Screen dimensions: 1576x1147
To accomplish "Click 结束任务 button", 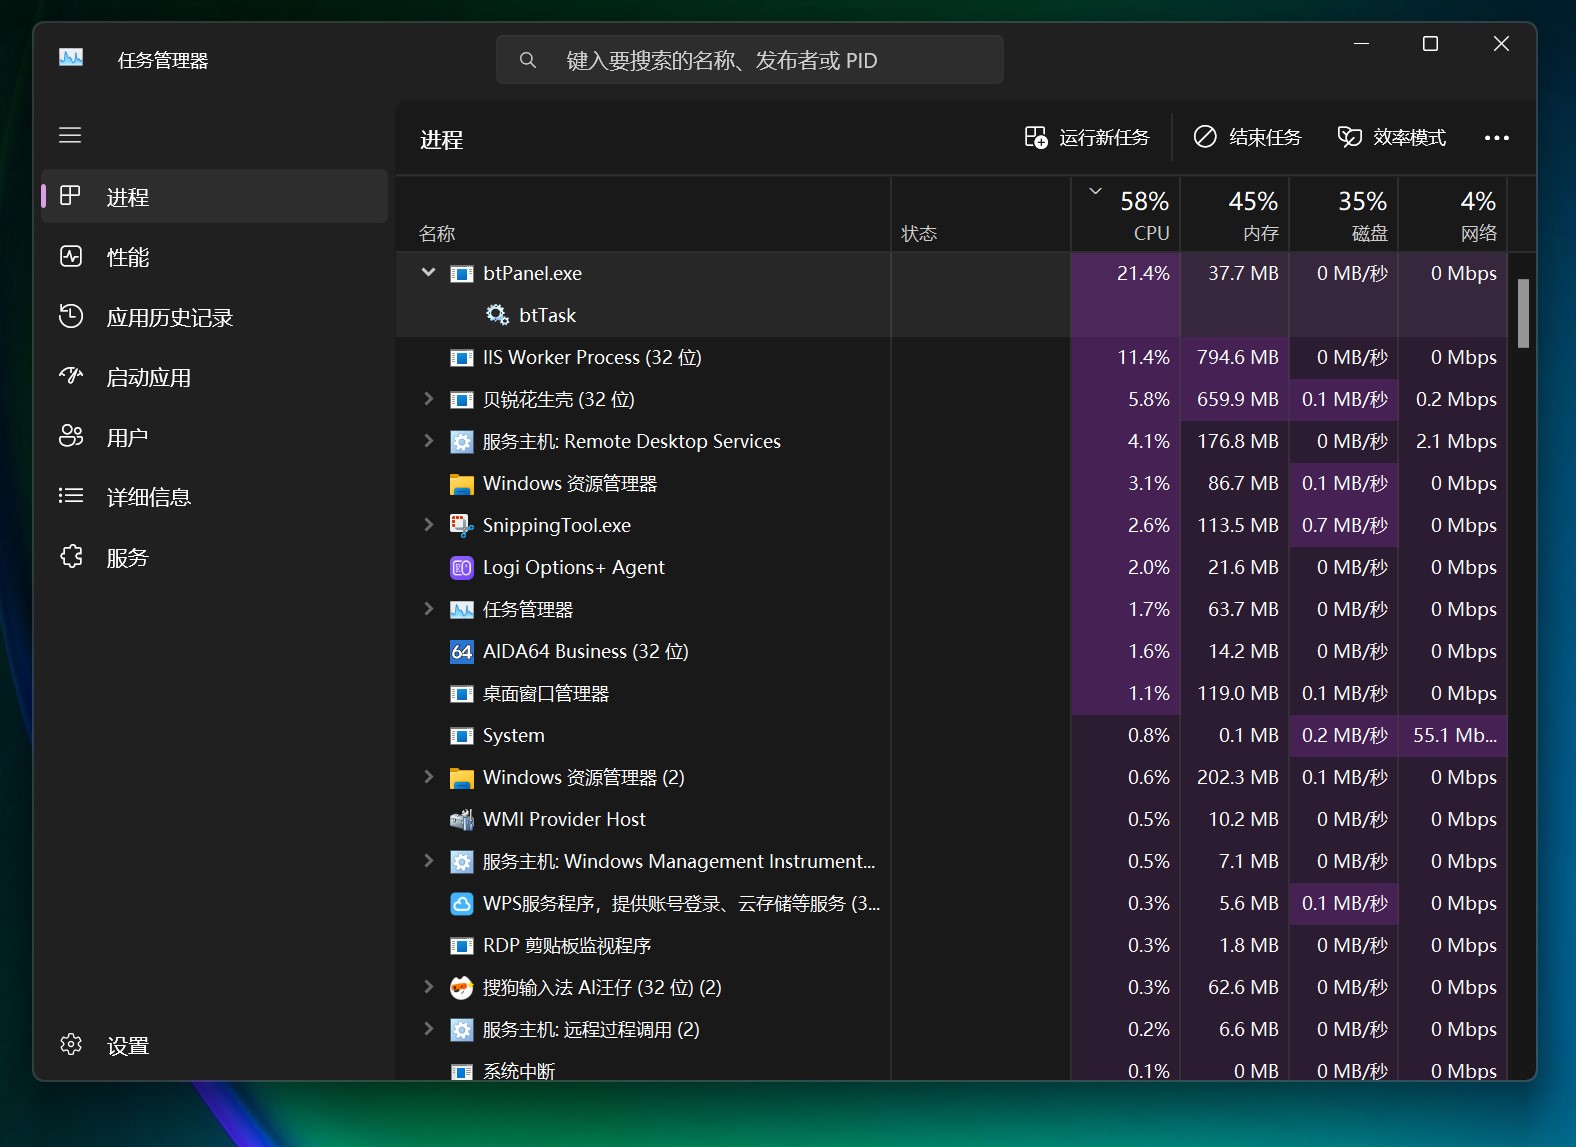I will 1248,138.
